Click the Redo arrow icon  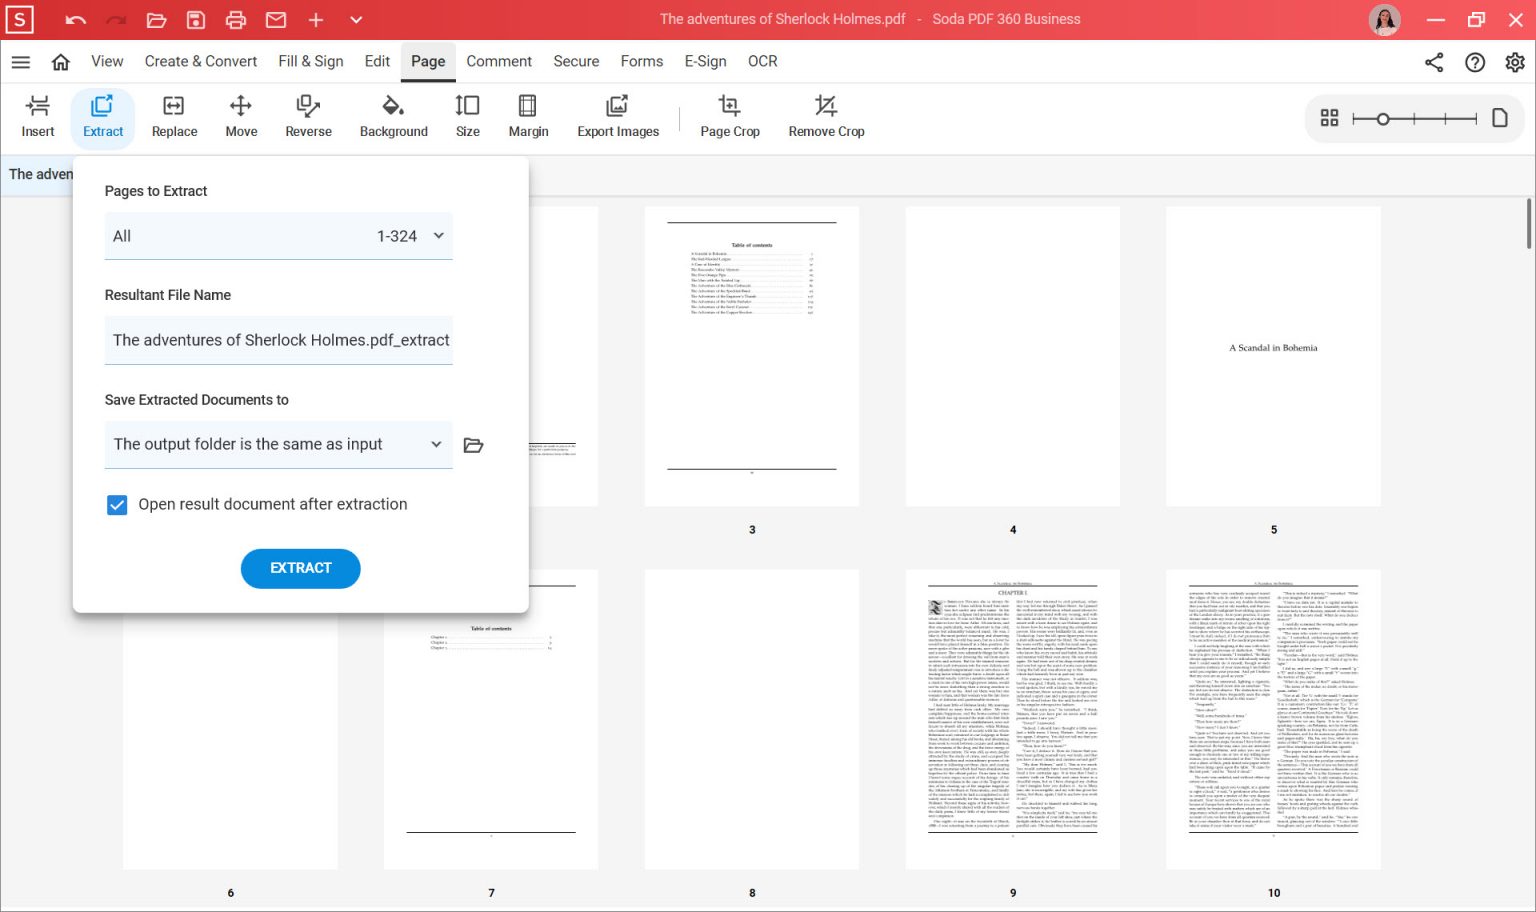116,20
